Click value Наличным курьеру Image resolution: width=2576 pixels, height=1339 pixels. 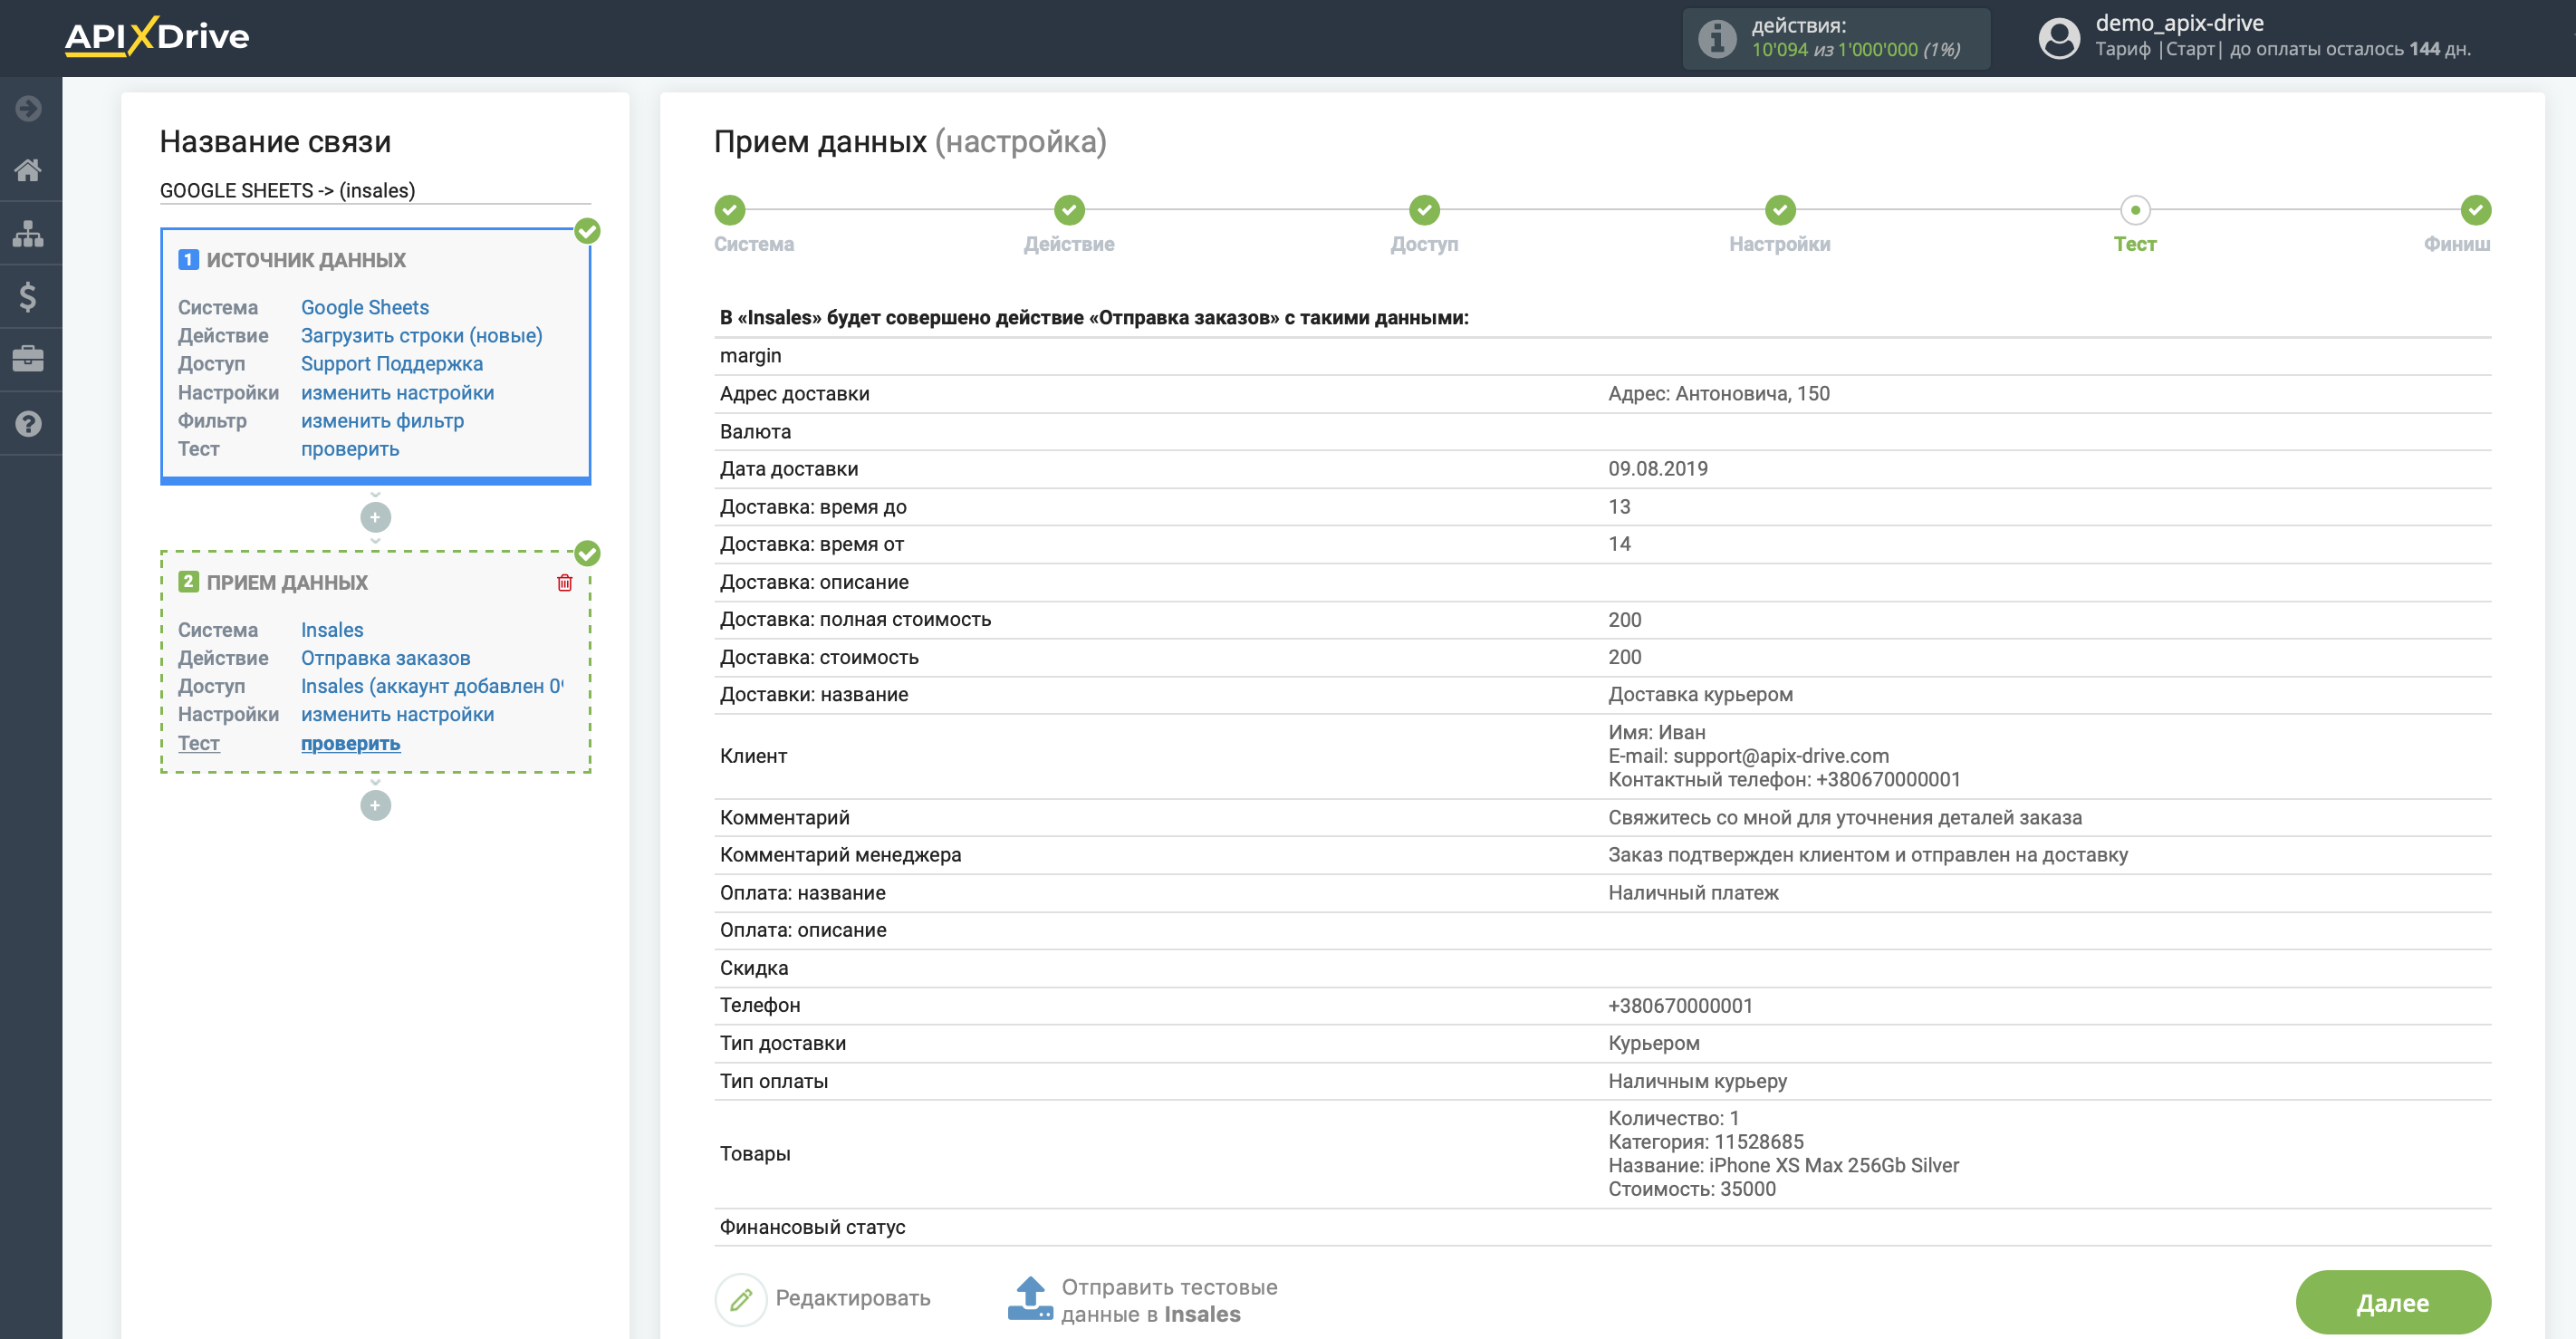[1697, 1082]
